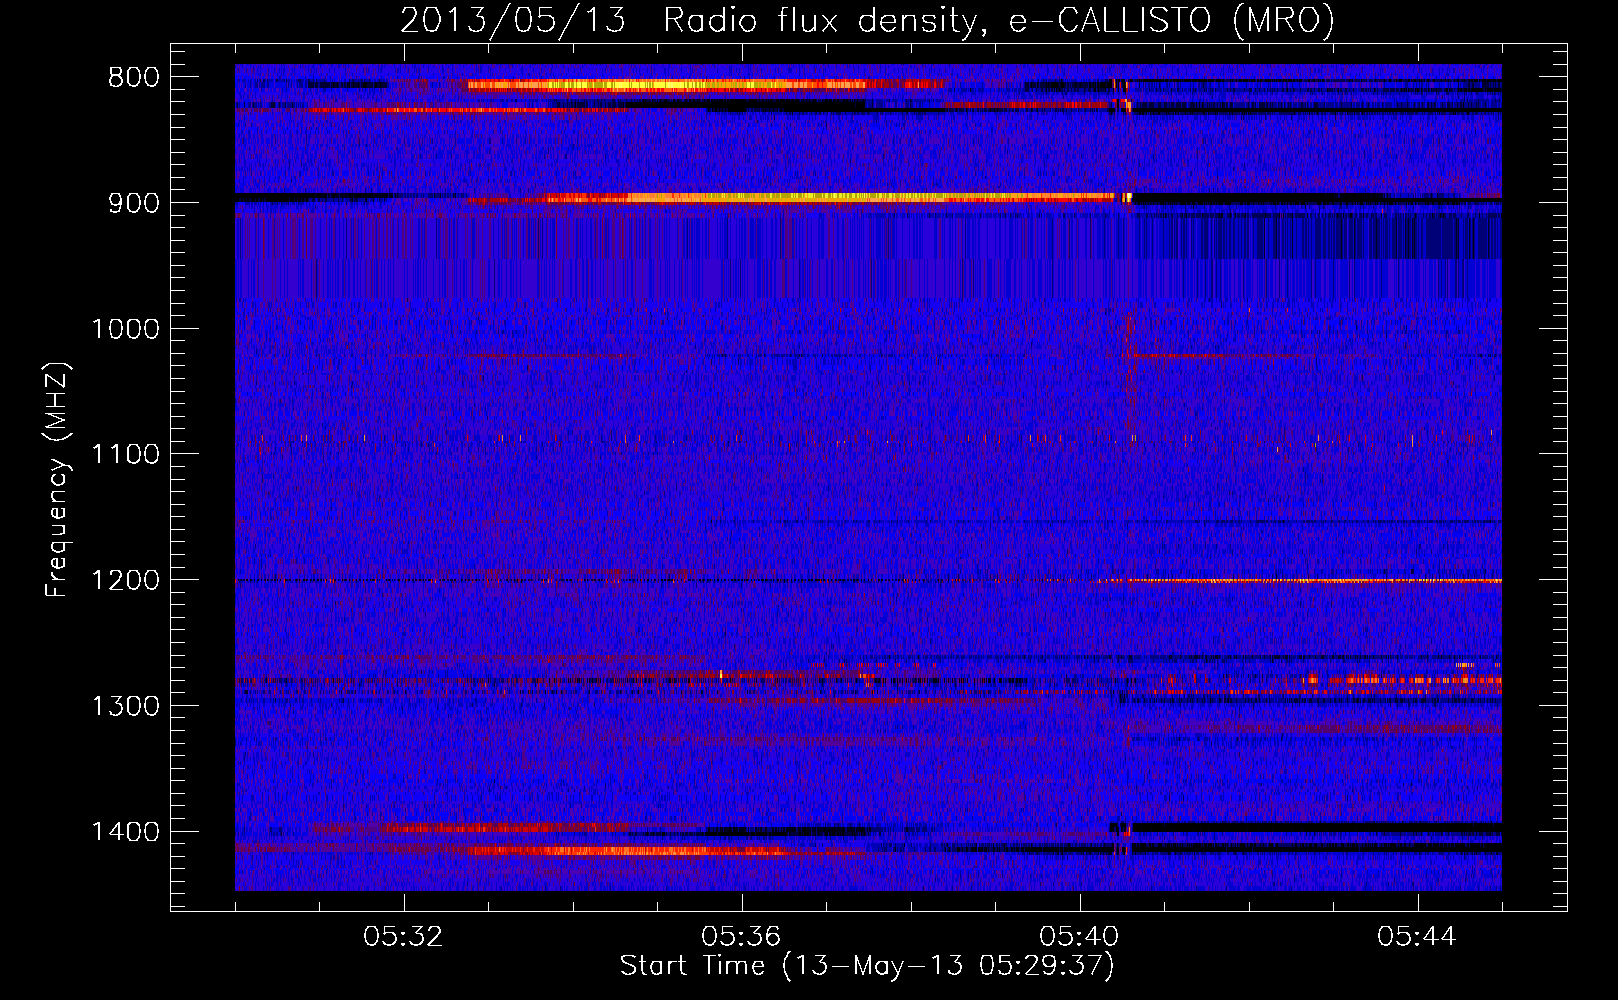This screenshot has height=1000, width=1618.
Task: Click the plot title "2013/05/13 Radio flux density, e-CALLISTO (MRO)"
Action: click(867, 20)
